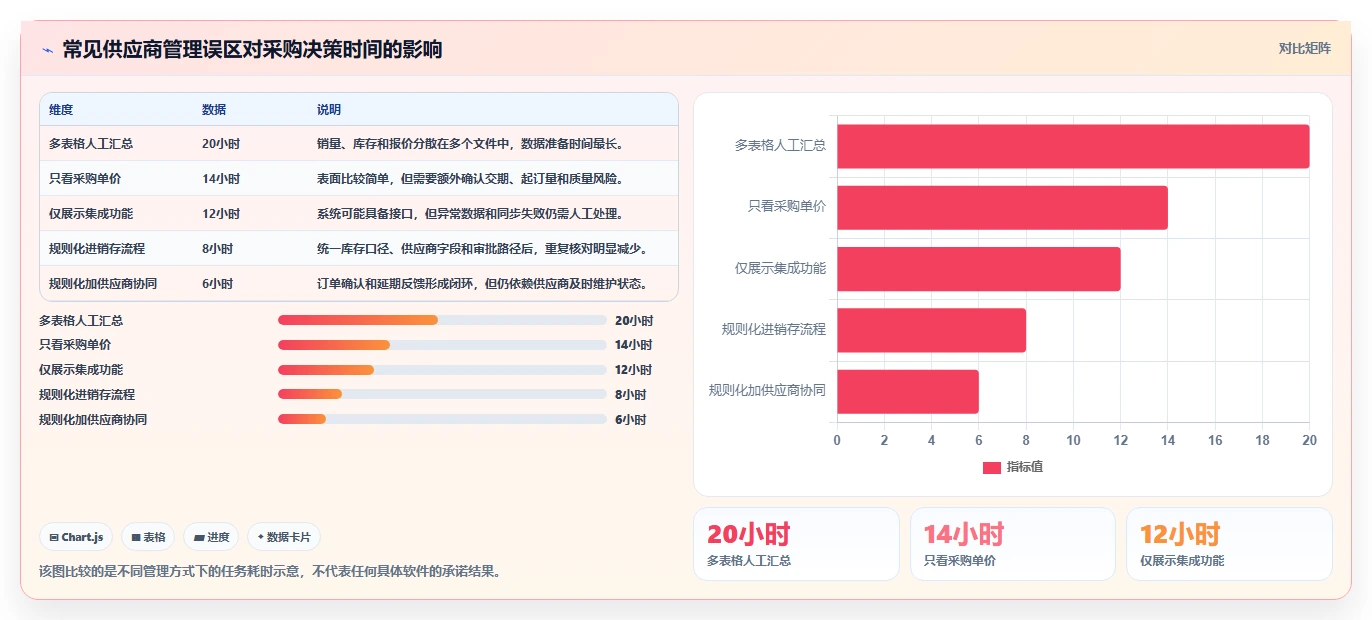Image resolution: width=1372 pixels, height=620 pixels.
Task: Select the 对比矩阵 label in the header
Action: [1305, 48]
